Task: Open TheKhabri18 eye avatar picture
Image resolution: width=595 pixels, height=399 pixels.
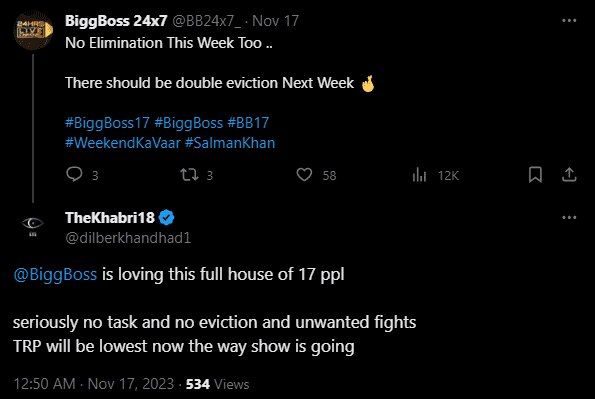Action: tap(33, 227)
